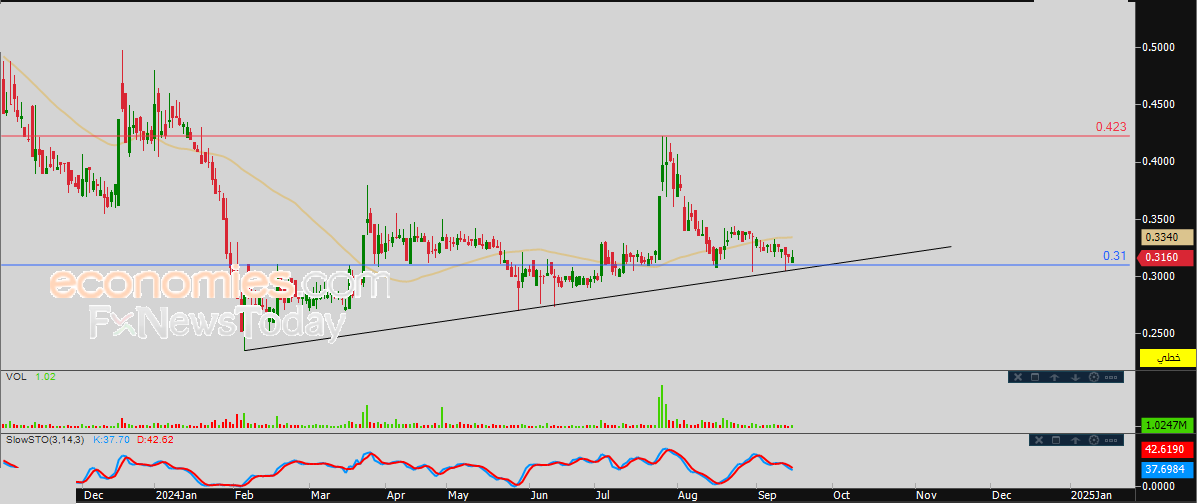The image size is (1197, 504).
Task: Click the tallest green volume bar
Action: [662, 405]
